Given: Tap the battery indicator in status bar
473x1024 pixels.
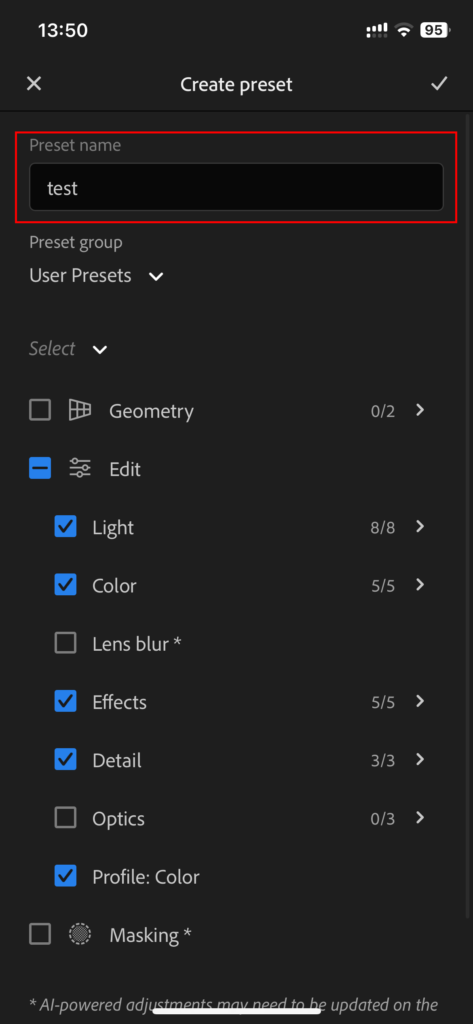Looking at the screenshot, I should pyautogui.click(x=434, y=30).
